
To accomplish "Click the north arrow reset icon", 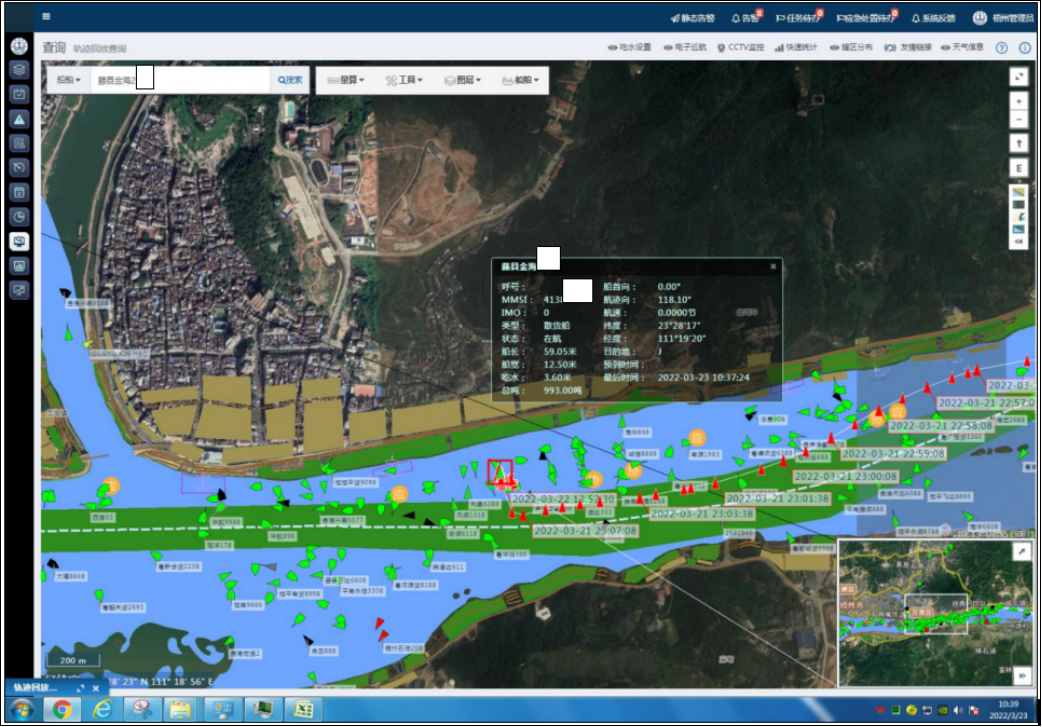I will tap(1019, 144).
